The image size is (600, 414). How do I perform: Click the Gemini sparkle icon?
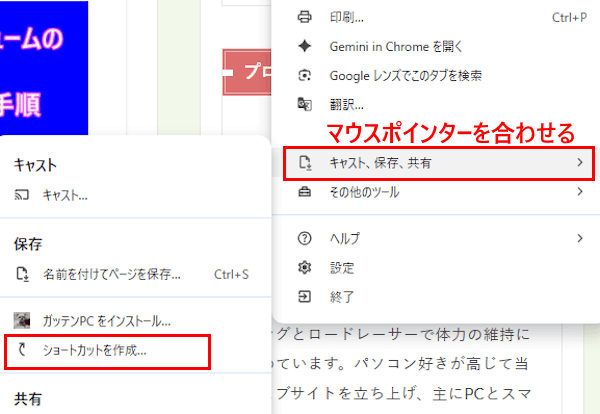(x=305, y=46)
